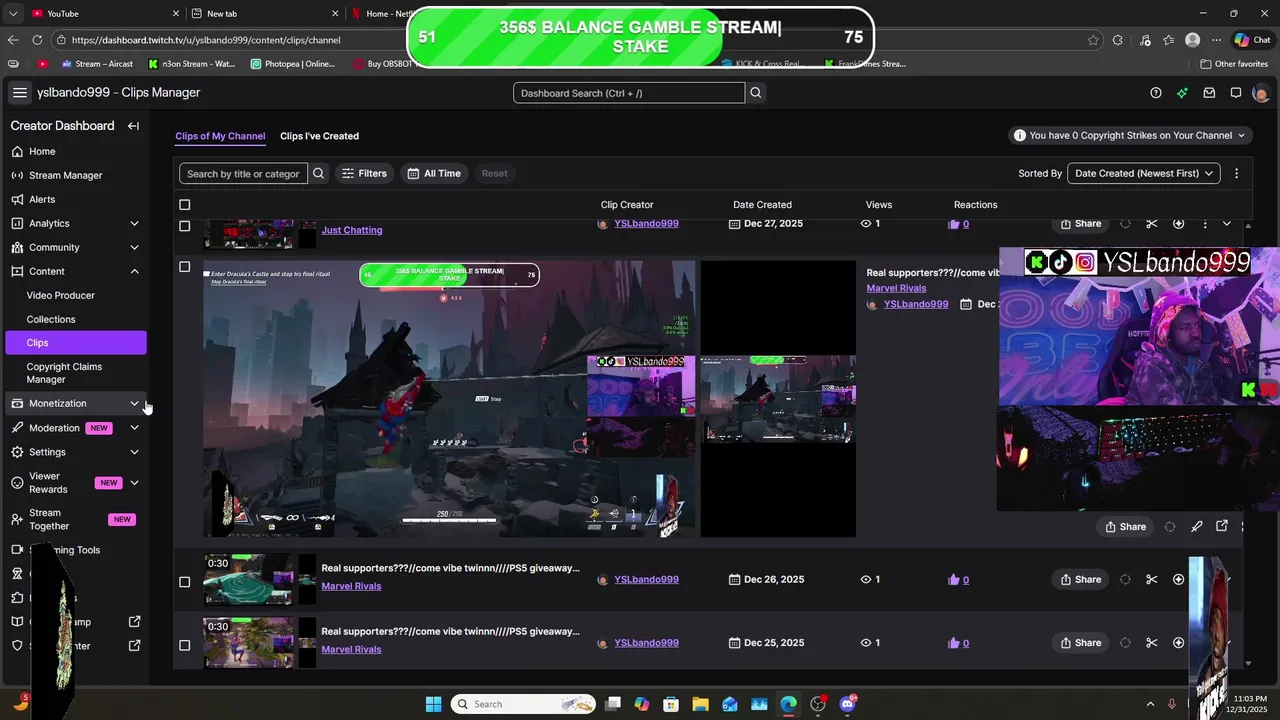Screen dimensions: 1280x720
Task: Click Share in the expanded clip panel
Action: [x=1125, y=527]
